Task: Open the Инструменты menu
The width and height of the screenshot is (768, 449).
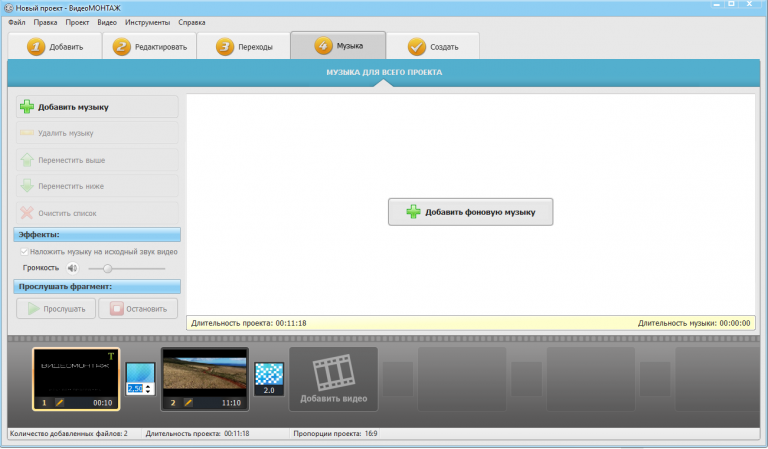Action: tap(147, 23)
